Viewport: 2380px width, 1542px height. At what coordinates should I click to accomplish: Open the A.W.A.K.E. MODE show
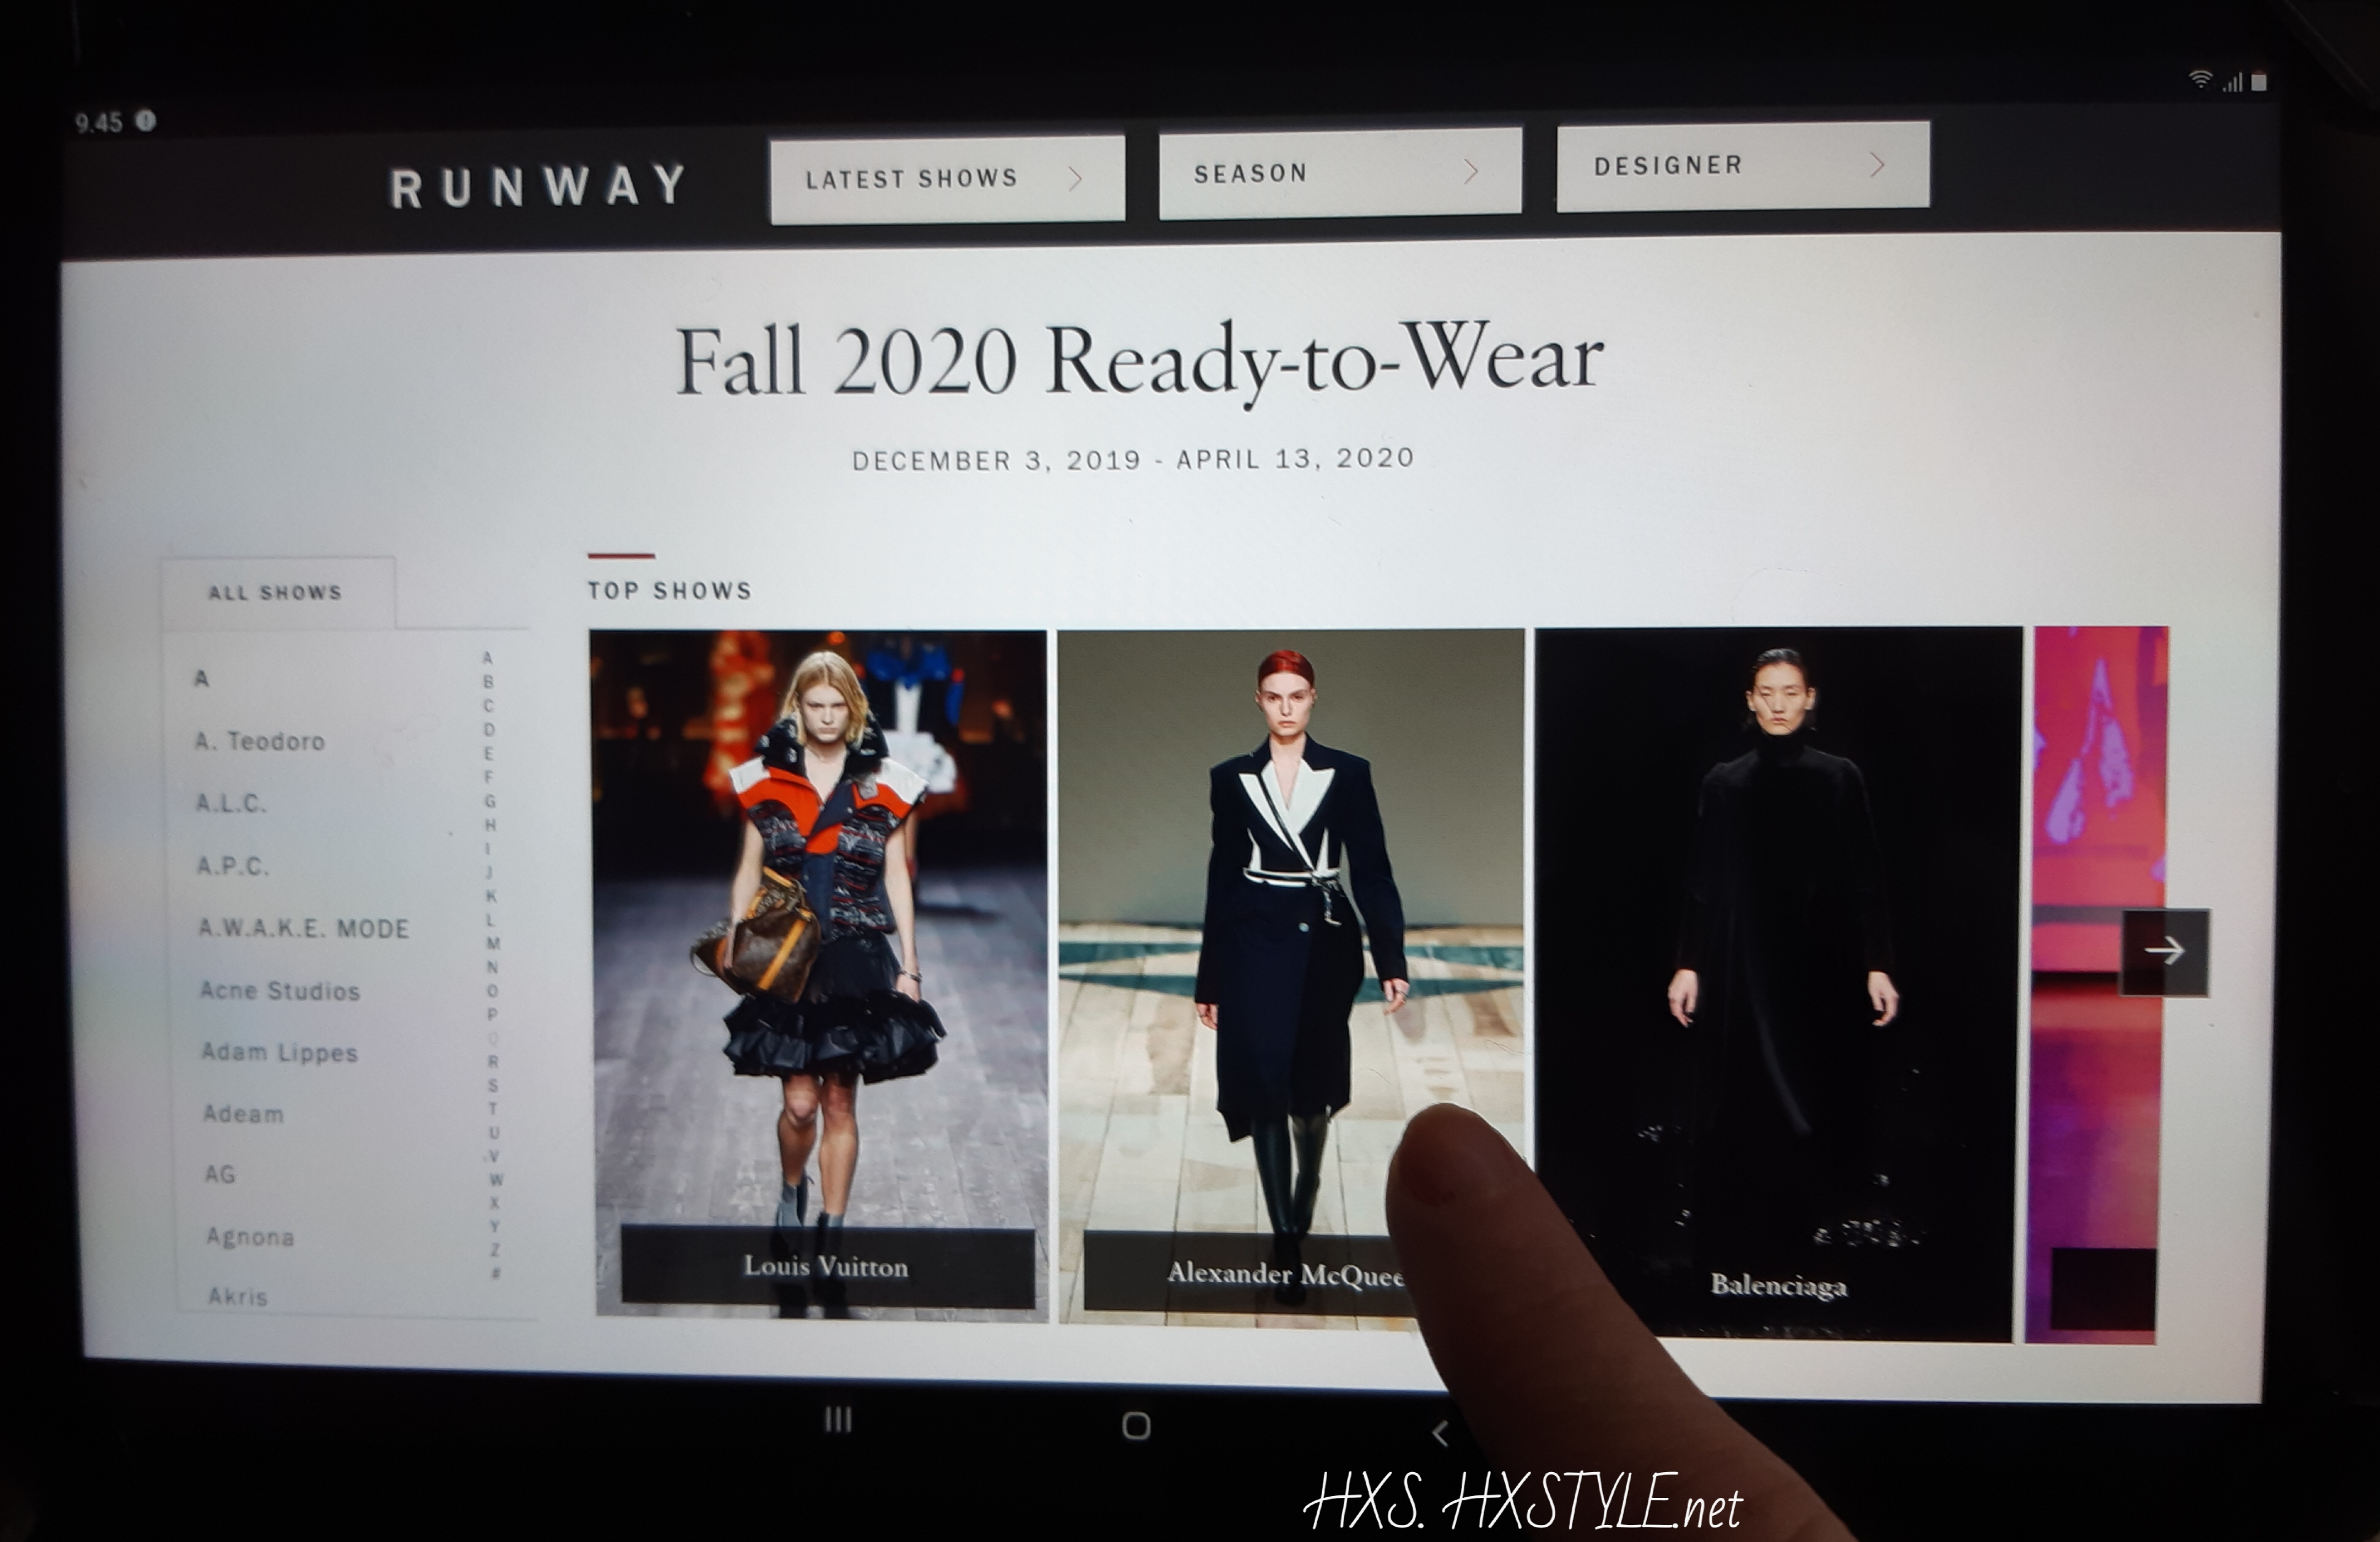click(304, 929)
